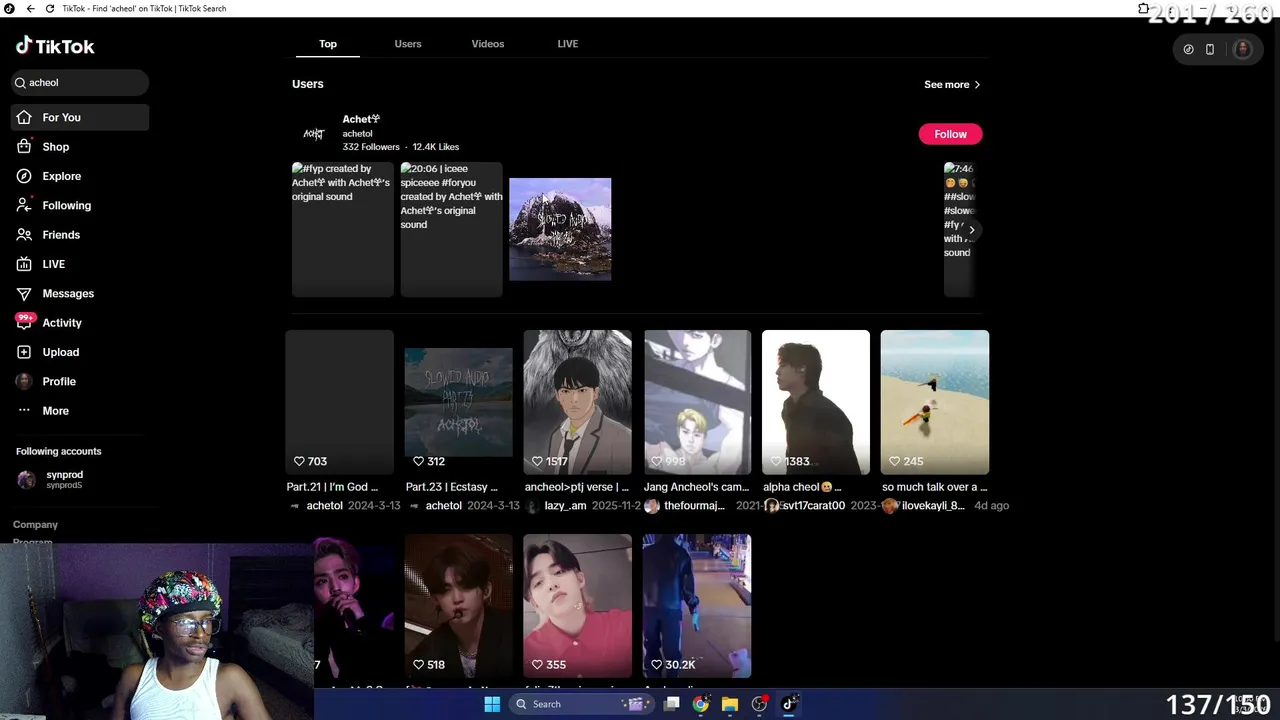Open Task View on the taskbar
This screenshot has width=1280, height=720.
(672, 704)
